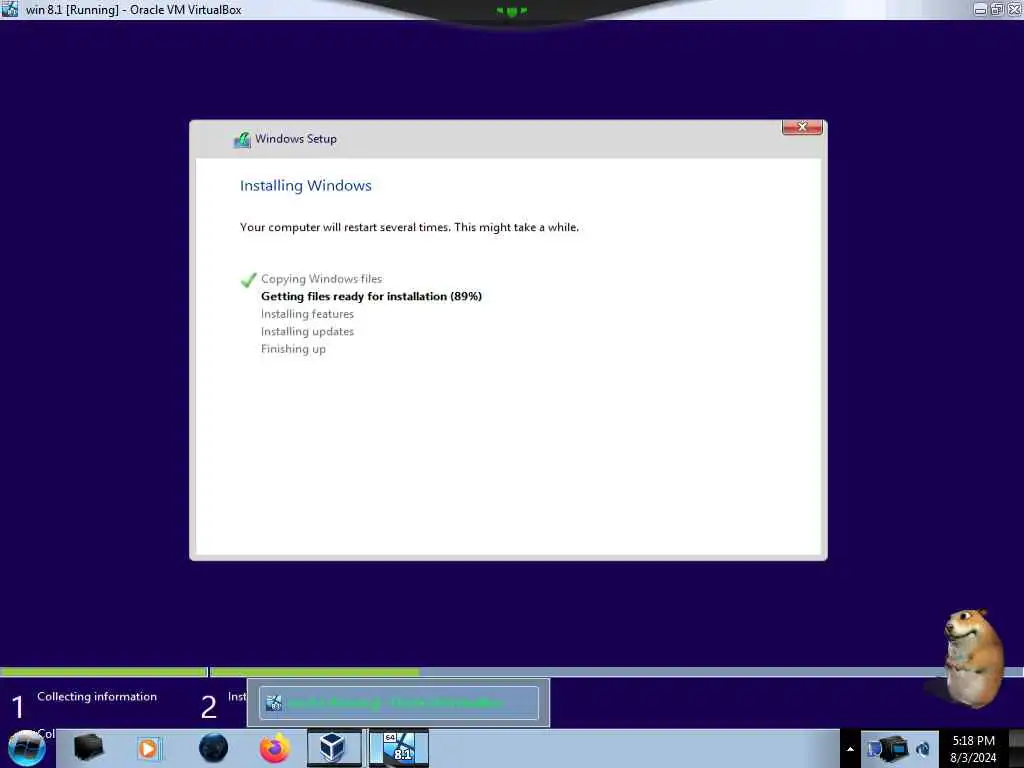This screenshot has width=1024, height=768.
Task: Click the Show desktop strip
Action: (x=1016, y=748)
